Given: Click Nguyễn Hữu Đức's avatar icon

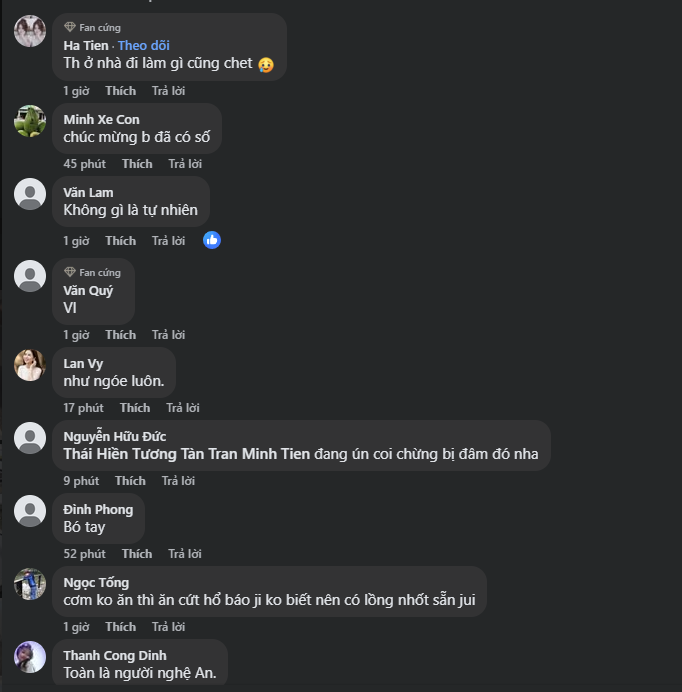Looking at the screenshot, I should [x=30, y=438].
